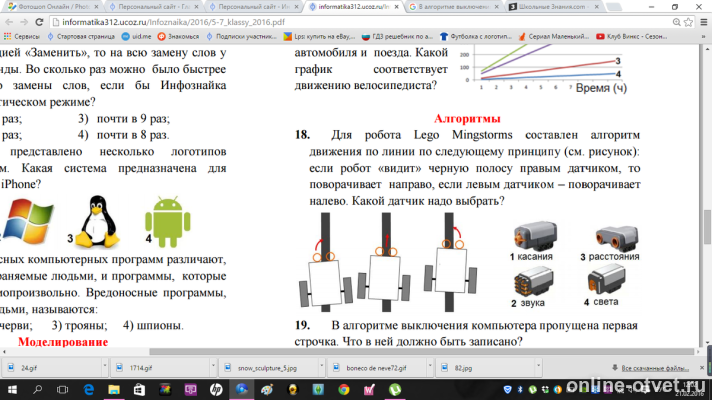Open the downloaded file snow_sculpture_5.jpg
Image resolution: width=712 pixels, height=400 pixels.
tap(269, 368)
